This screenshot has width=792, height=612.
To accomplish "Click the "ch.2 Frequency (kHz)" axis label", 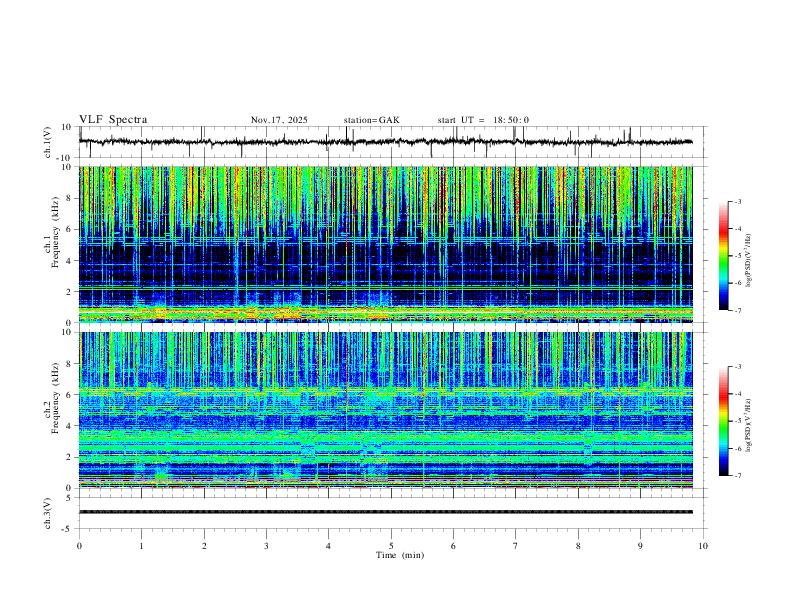I will [x=51, y=398].
